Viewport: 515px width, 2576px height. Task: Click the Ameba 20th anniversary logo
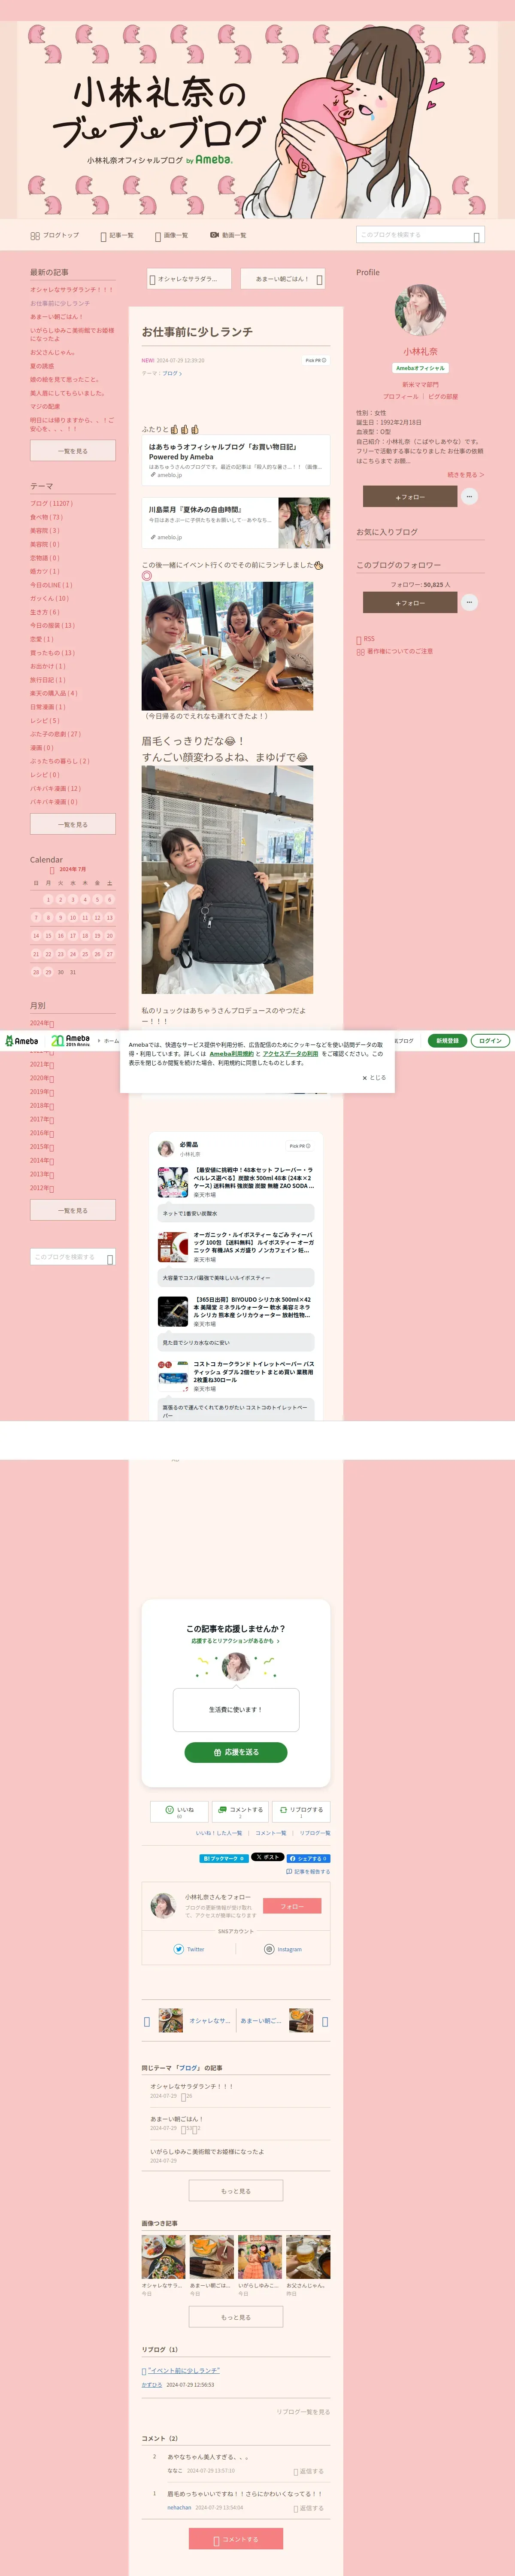(x=70, y=1041)
